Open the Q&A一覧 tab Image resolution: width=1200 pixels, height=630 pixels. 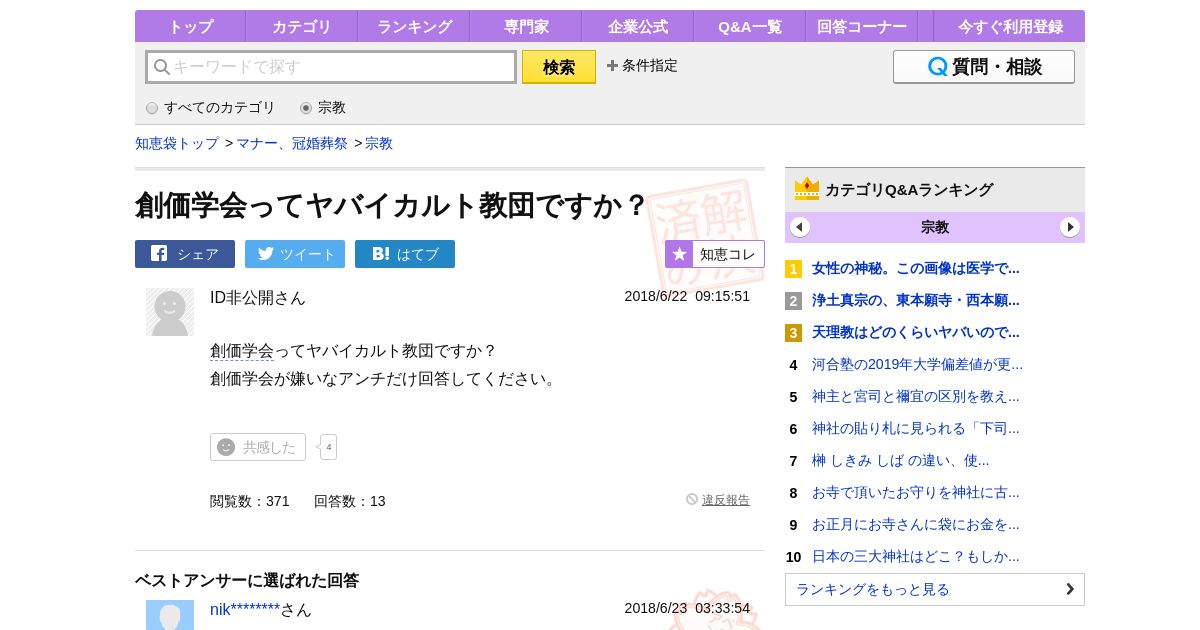750,27
